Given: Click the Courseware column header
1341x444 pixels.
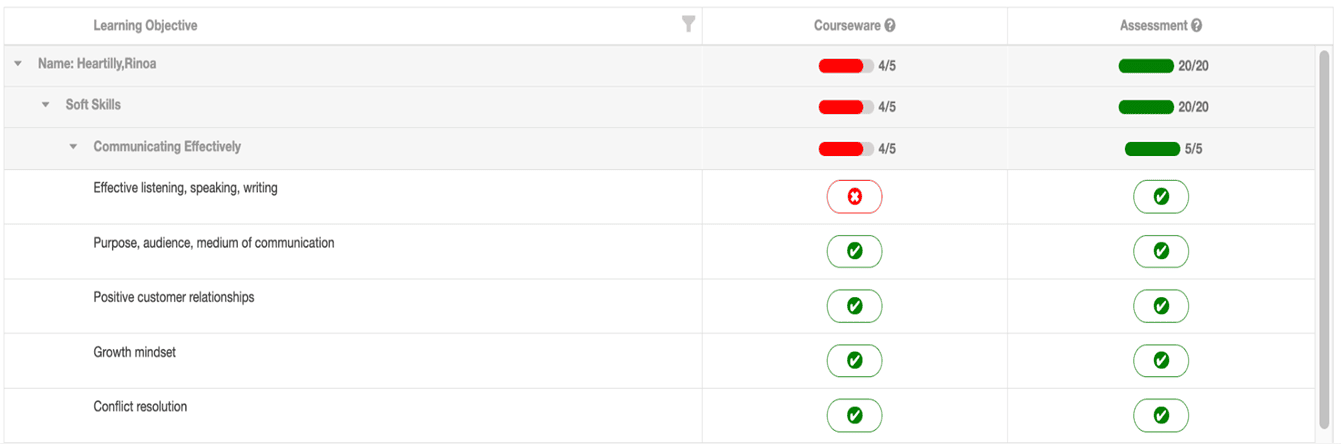Looking at the screenshot, I should (846, 26).
